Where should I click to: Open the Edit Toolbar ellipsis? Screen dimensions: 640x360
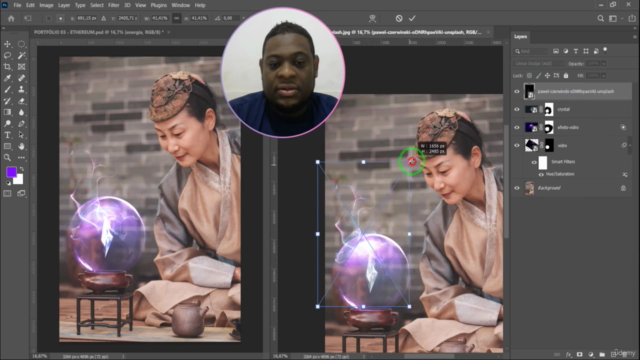pyautogui.click(x=21, y=158)
